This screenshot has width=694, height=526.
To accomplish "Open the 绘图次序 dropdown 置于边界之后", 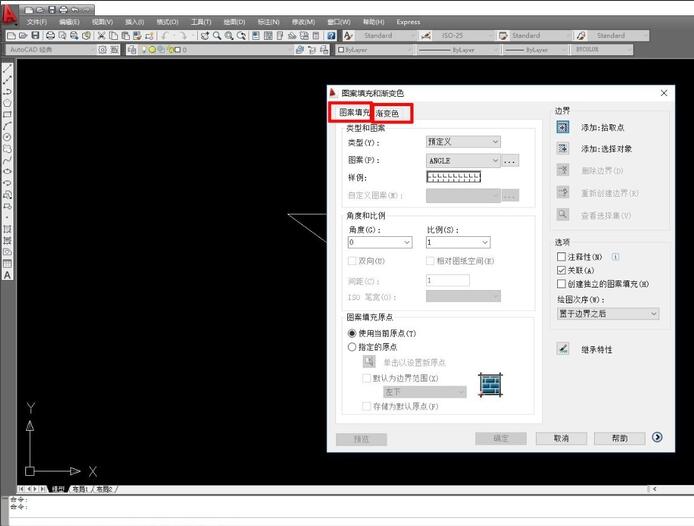I will pyautogui.click(x=608, y=314).
